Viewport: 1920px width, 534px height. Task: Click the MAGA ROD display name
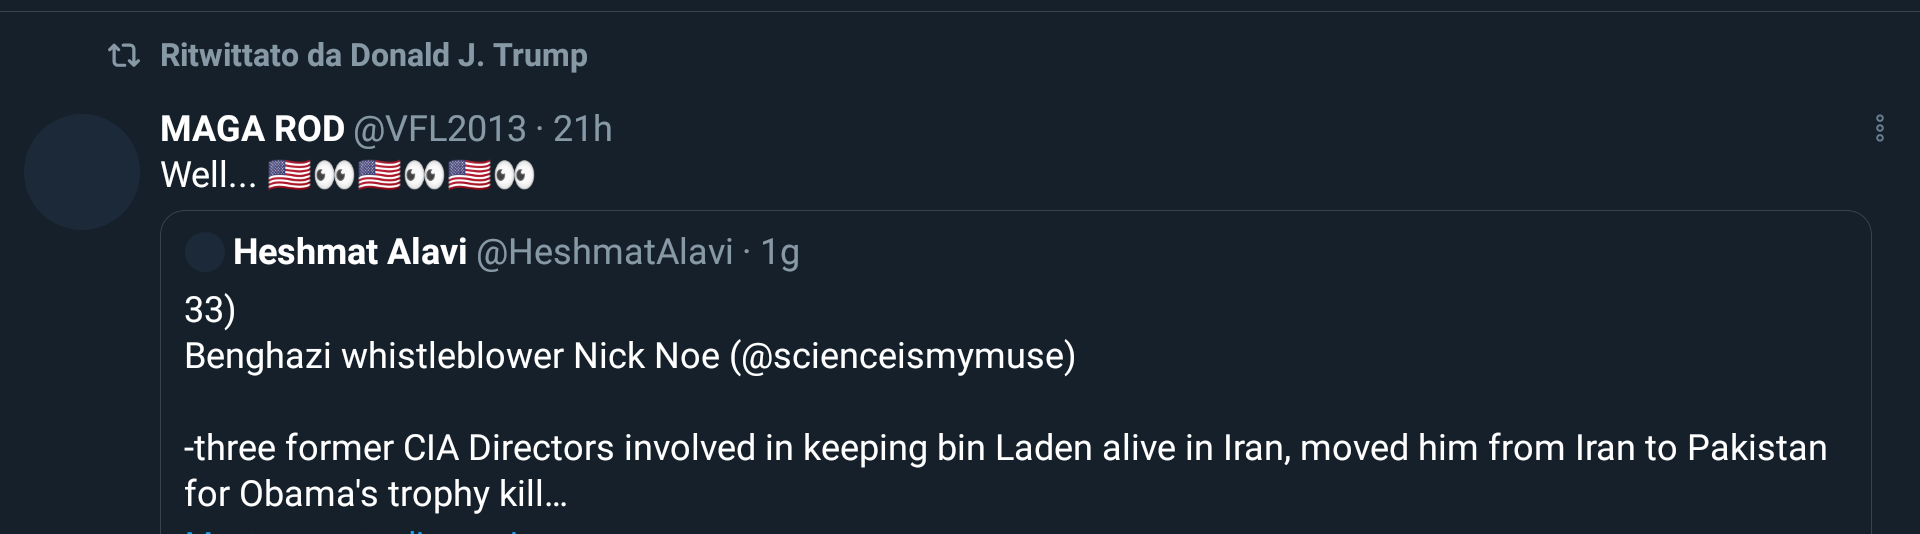(252, 129)
